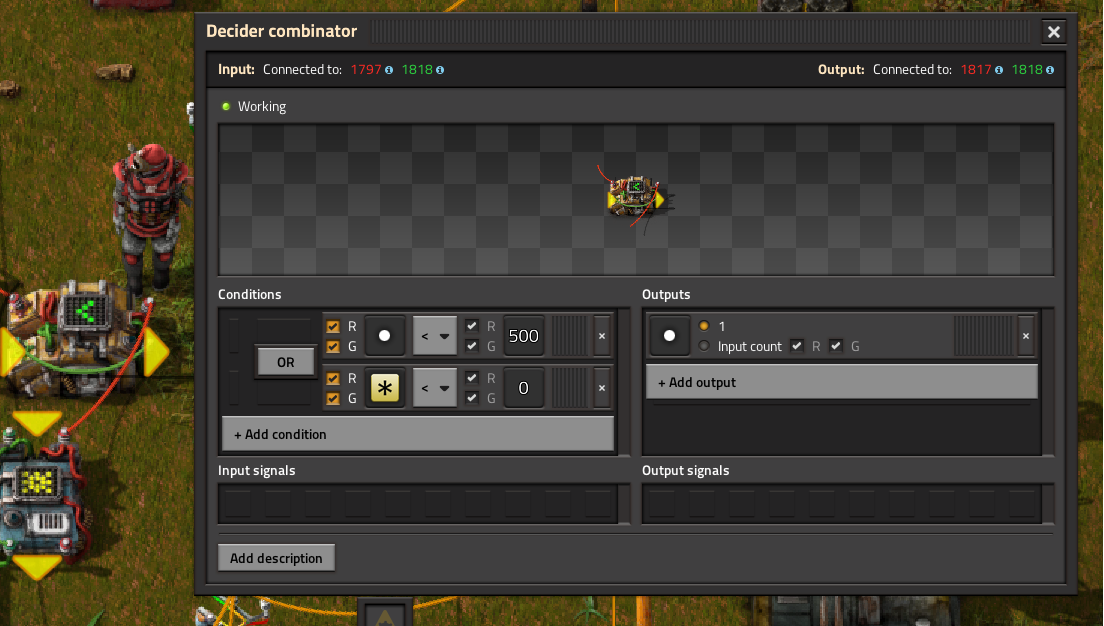1104x626 pixels.
Task: Click info icon next to input network 1797
Action: point(389,70)
